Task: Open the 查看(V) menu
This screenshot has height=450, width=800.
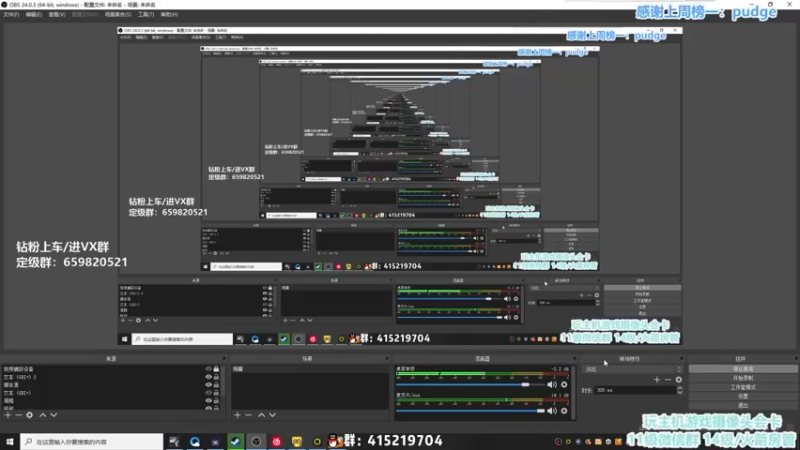Action: [x=57, y=15]
